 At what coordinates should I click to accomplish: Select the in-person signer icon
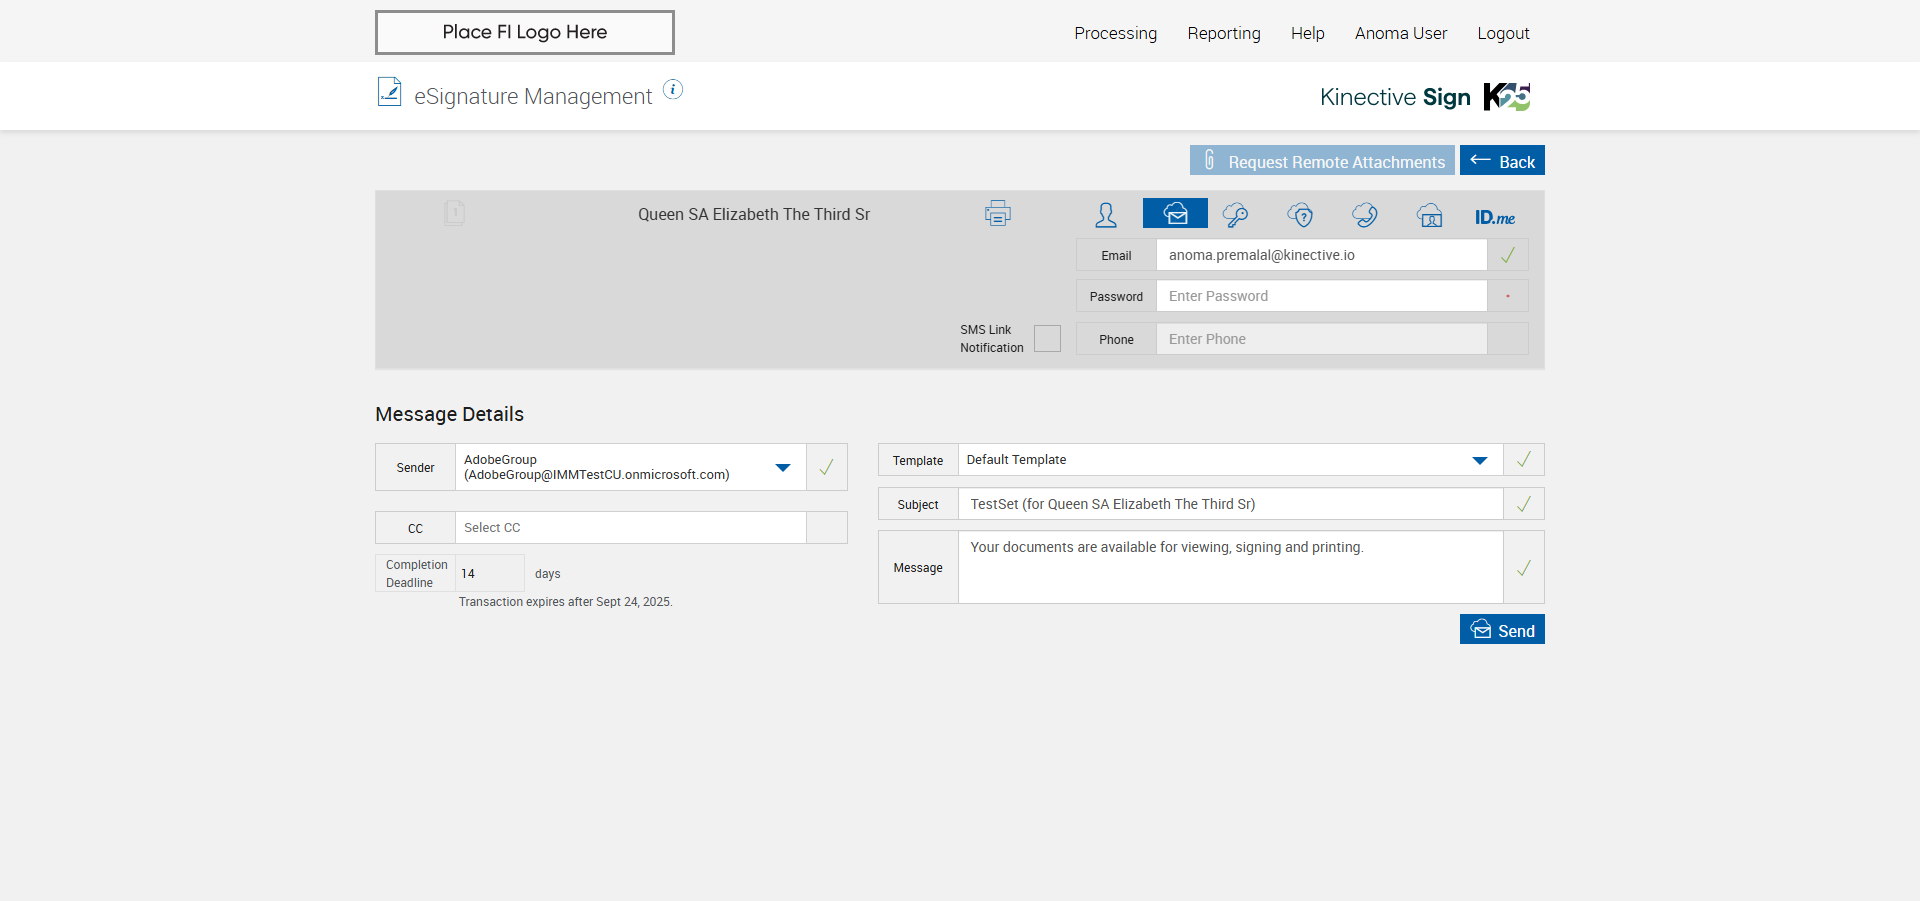click(x=1106, y=215)
